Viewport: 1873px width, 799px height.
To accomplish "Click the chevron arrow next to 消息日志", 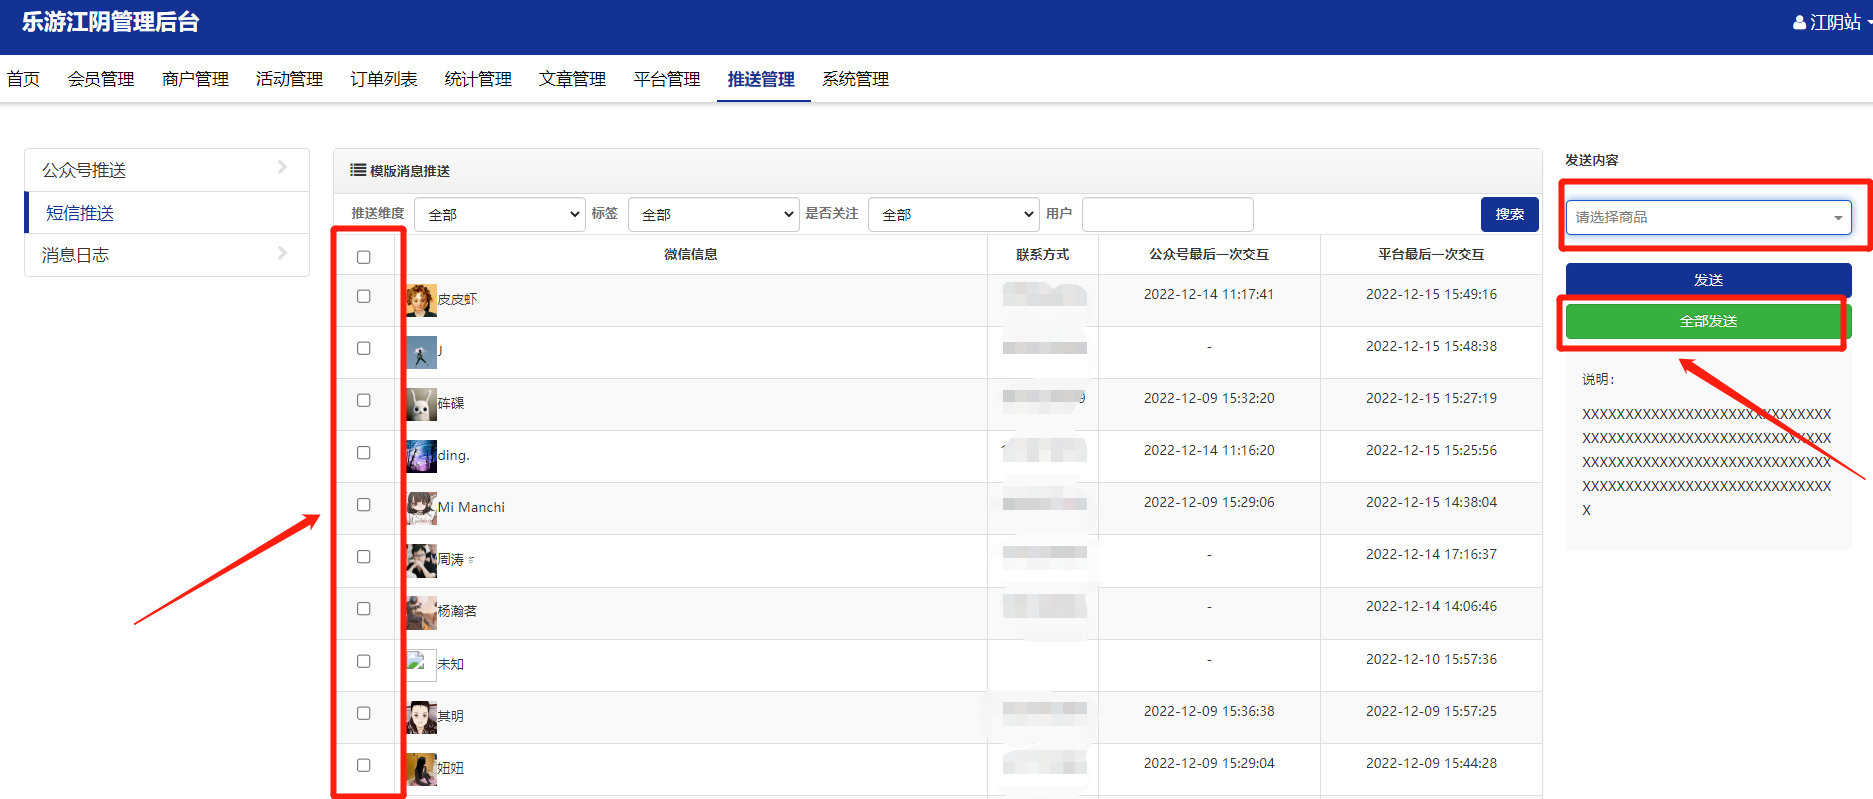I will (x=282, y=254).
